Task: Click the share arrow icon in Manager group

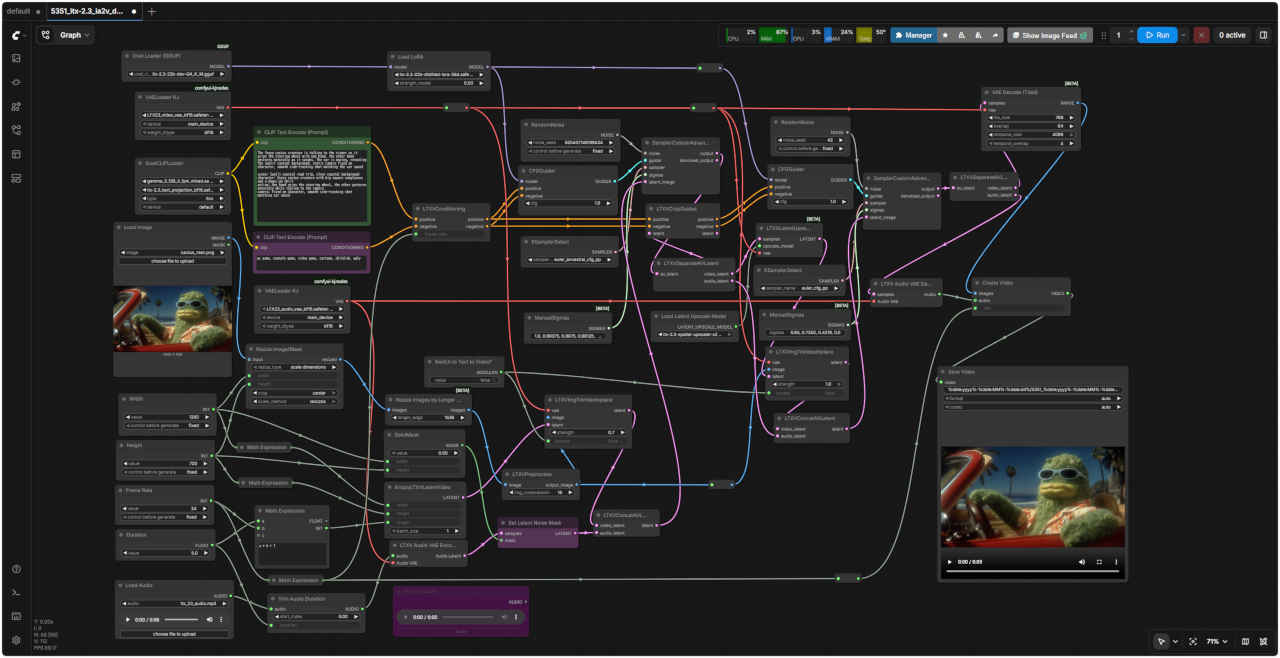Action: coord(996,35)
